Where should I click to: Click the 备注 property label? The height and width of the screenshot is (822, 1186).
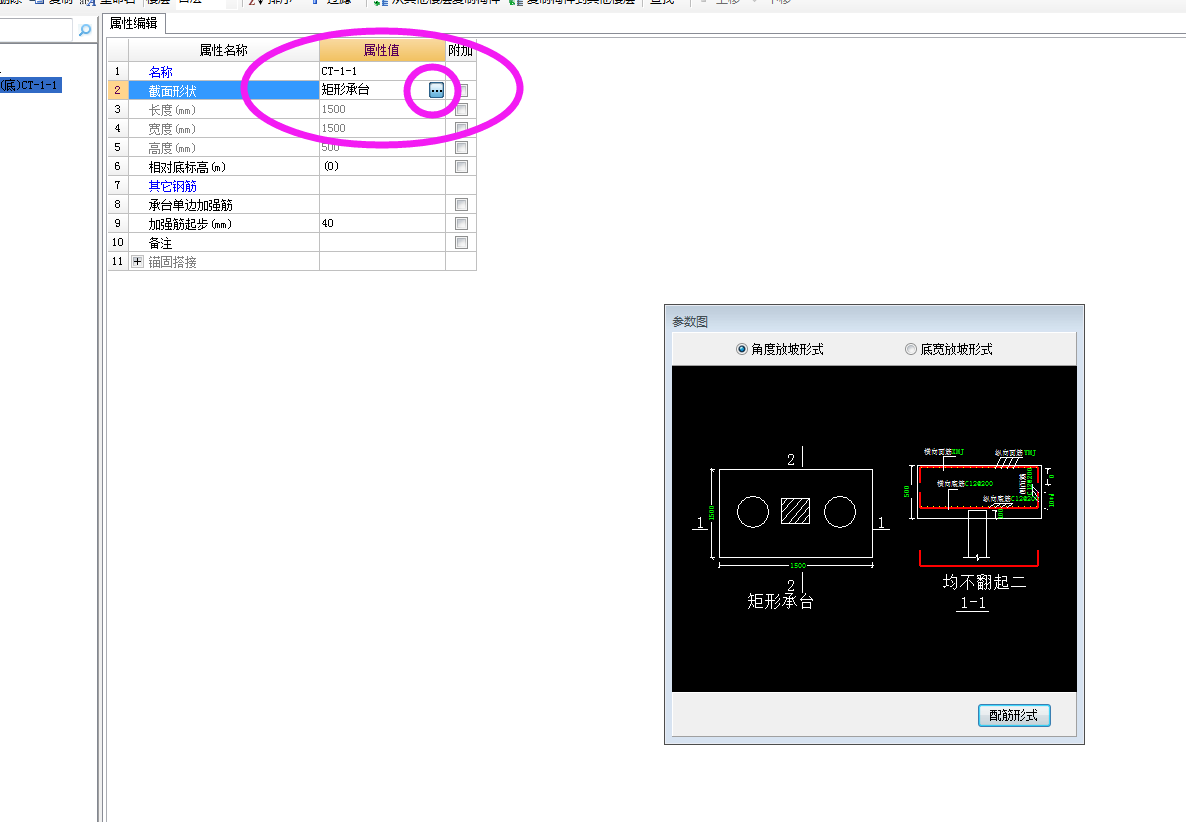pyautogui.click(x=160, y=243)
